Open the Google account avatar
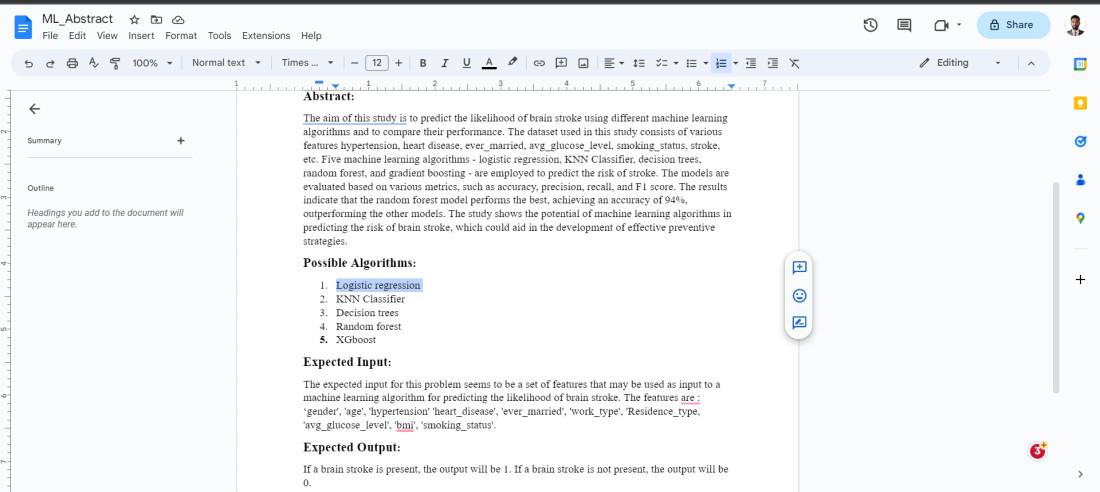The width and height of the screenshot is (1100, 492). pyautogui.click(x=1075, y=25)
